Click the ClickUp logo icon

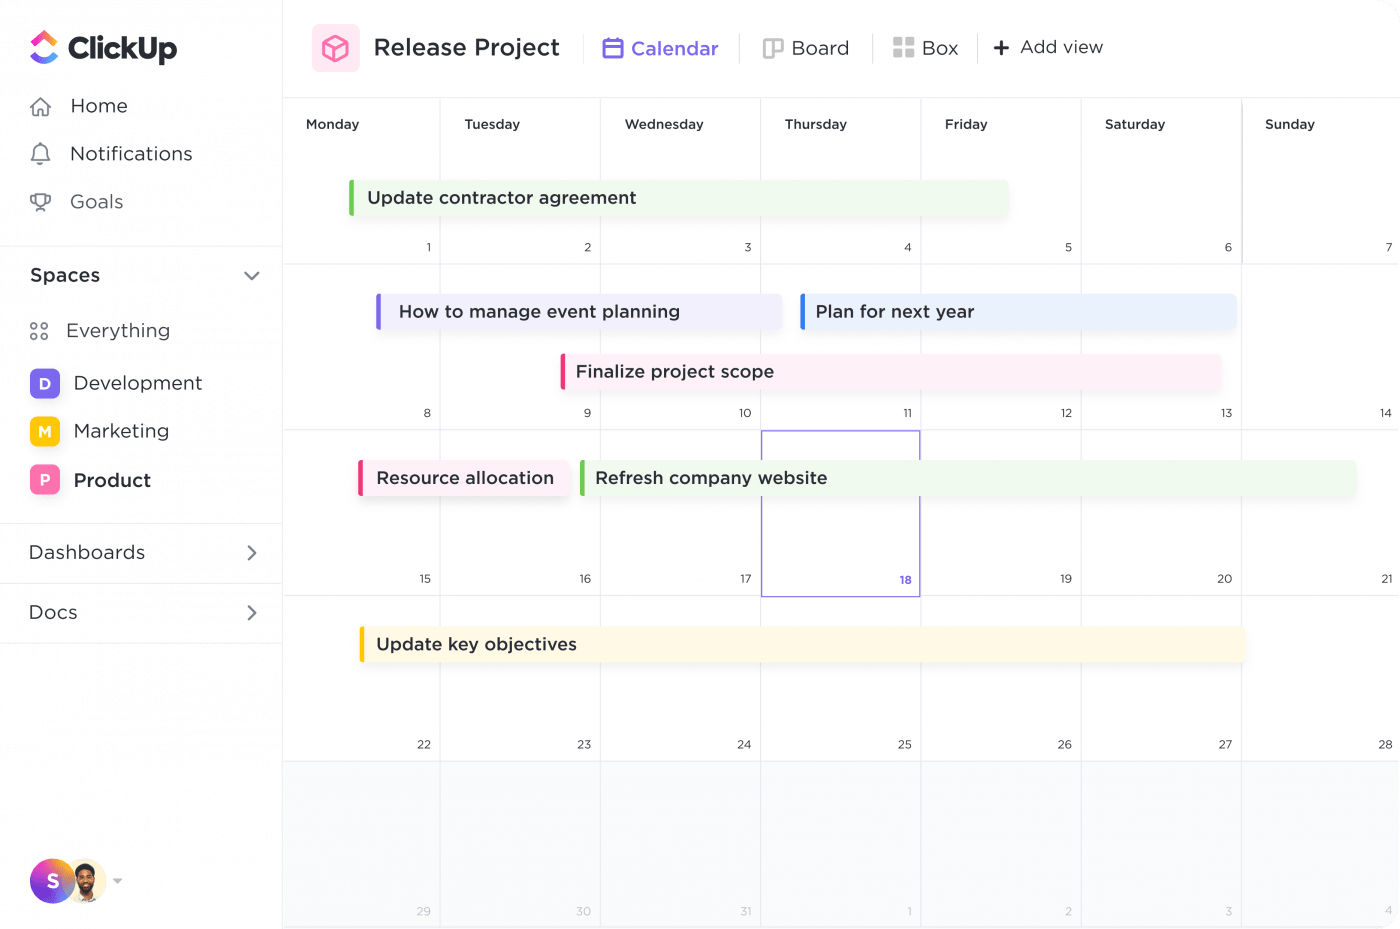[x=45, y=47]
